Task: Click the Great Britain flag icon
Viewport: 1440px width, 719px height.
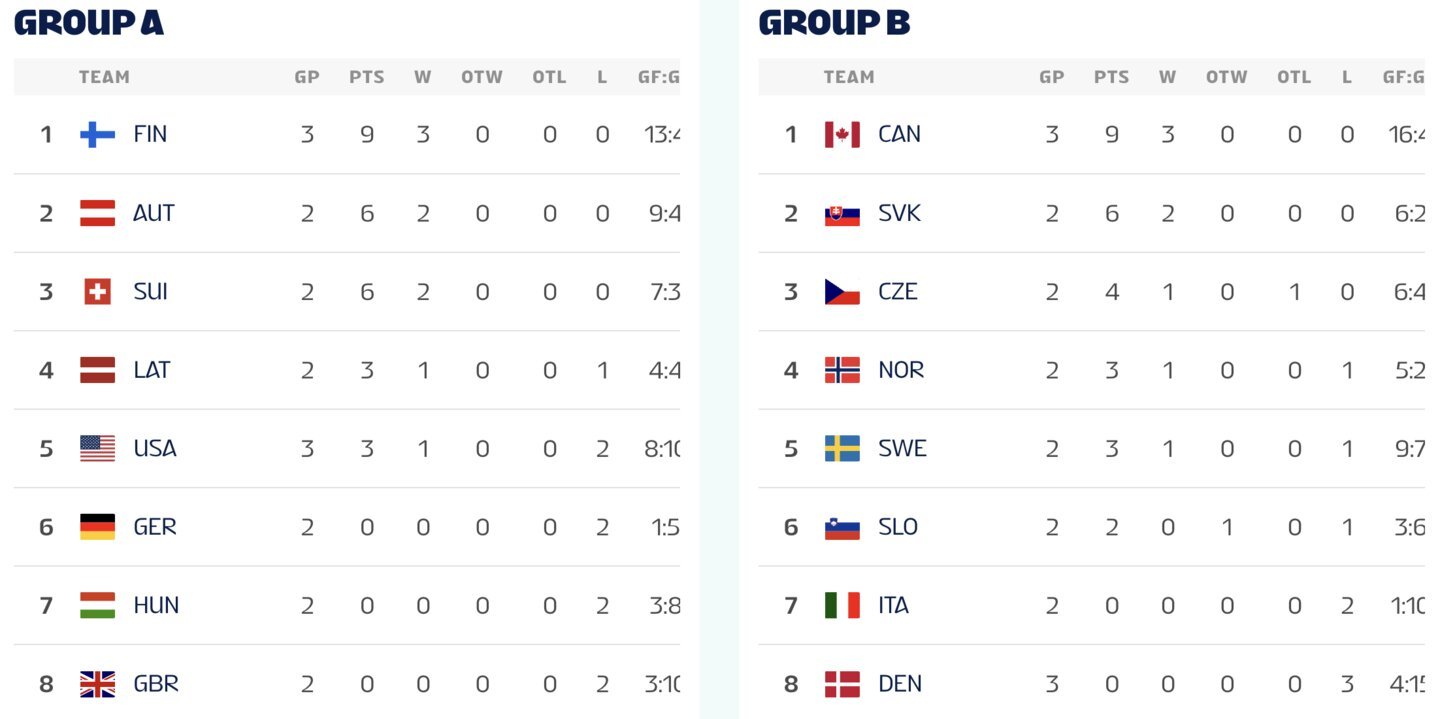Action: pos(97,684)
